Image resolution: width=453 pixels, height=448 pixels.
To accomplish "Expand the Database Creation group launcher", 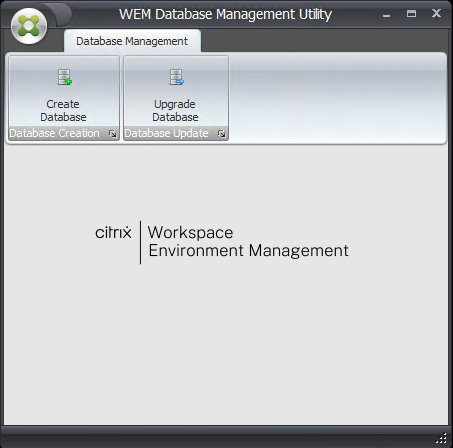I will pos(113,134).
